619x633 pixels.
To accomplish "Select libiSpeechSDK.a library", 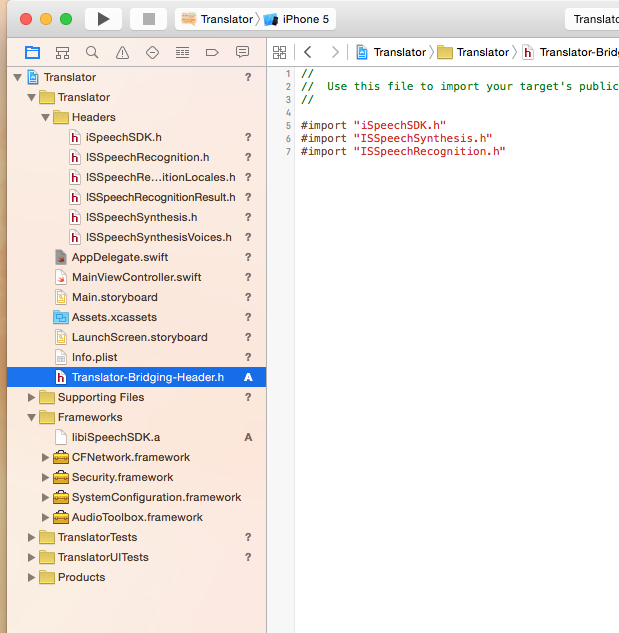I will (136, 437).
